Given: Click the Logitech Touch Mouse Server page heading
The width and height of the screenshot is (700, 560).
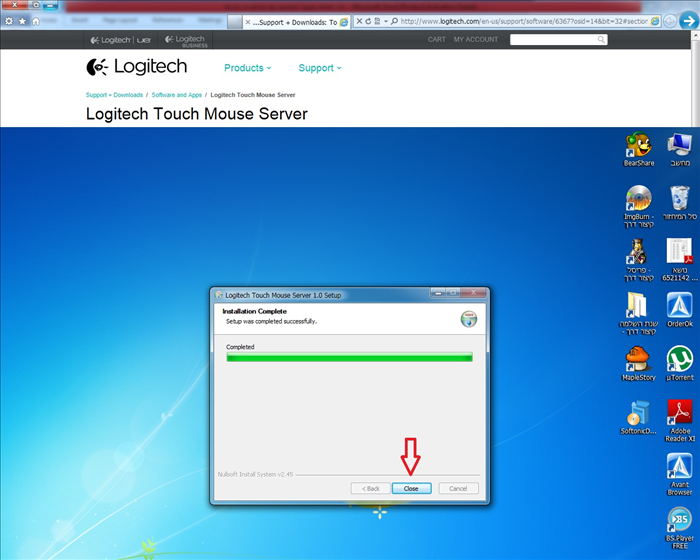Looking at the screenshot, I should tap(196, 114).
